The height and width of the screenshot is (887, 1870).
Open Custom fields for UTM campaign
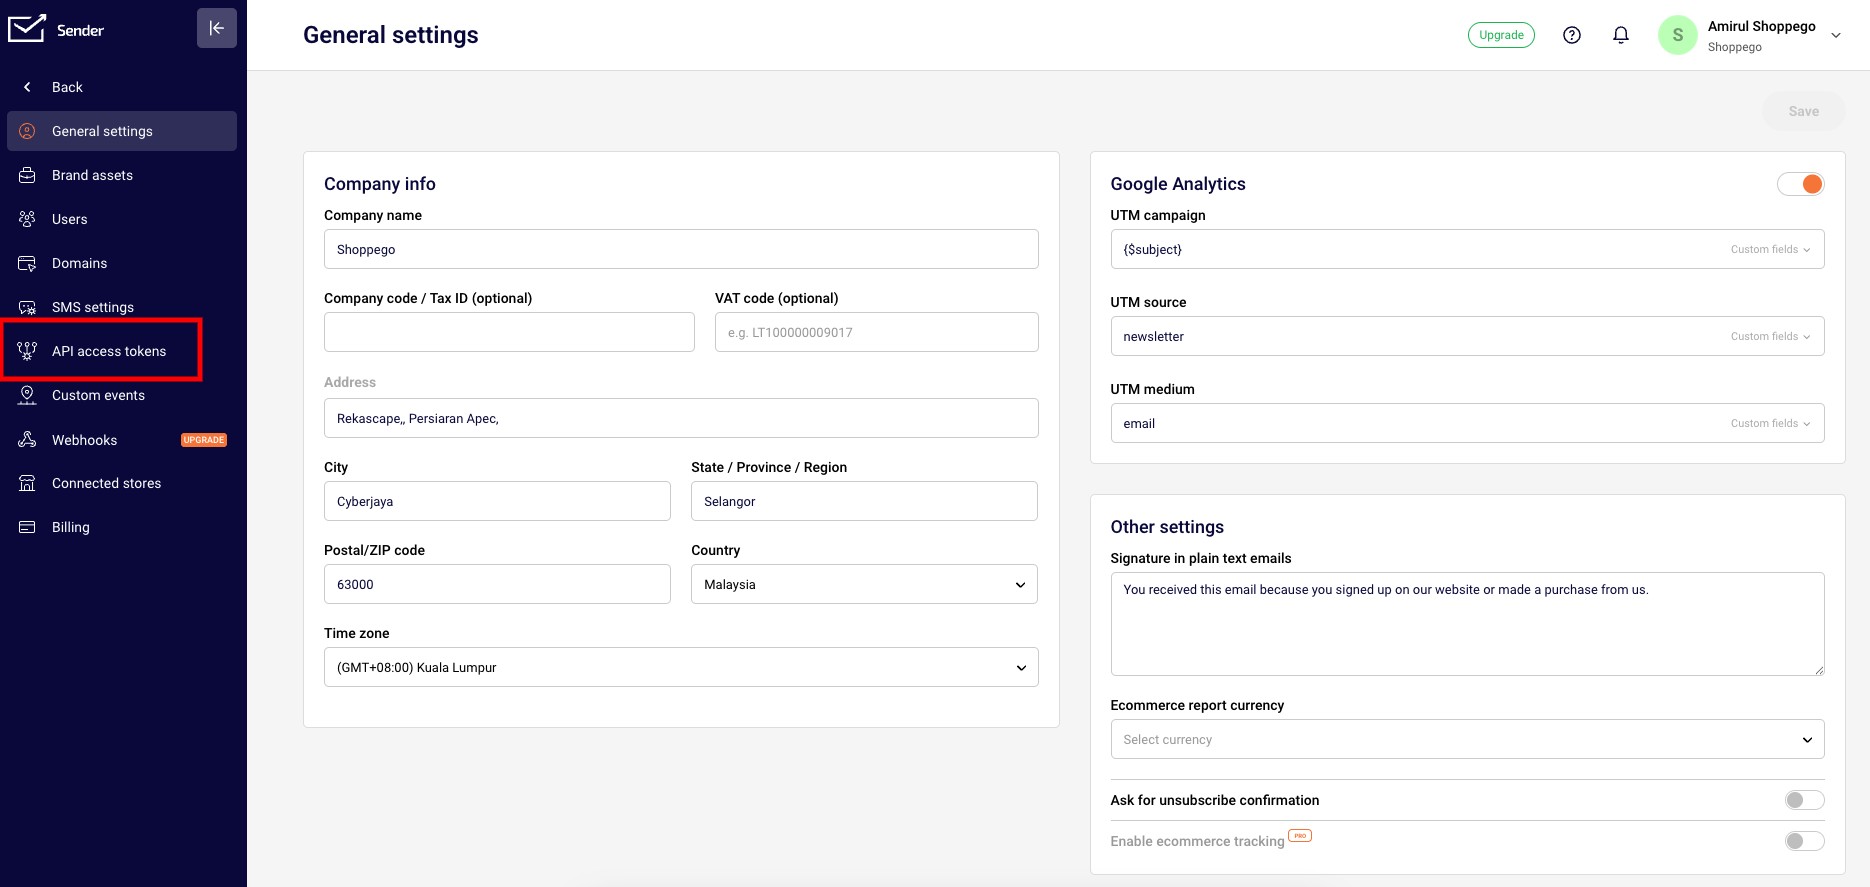pyautogui.click(x=1770, y=249)
